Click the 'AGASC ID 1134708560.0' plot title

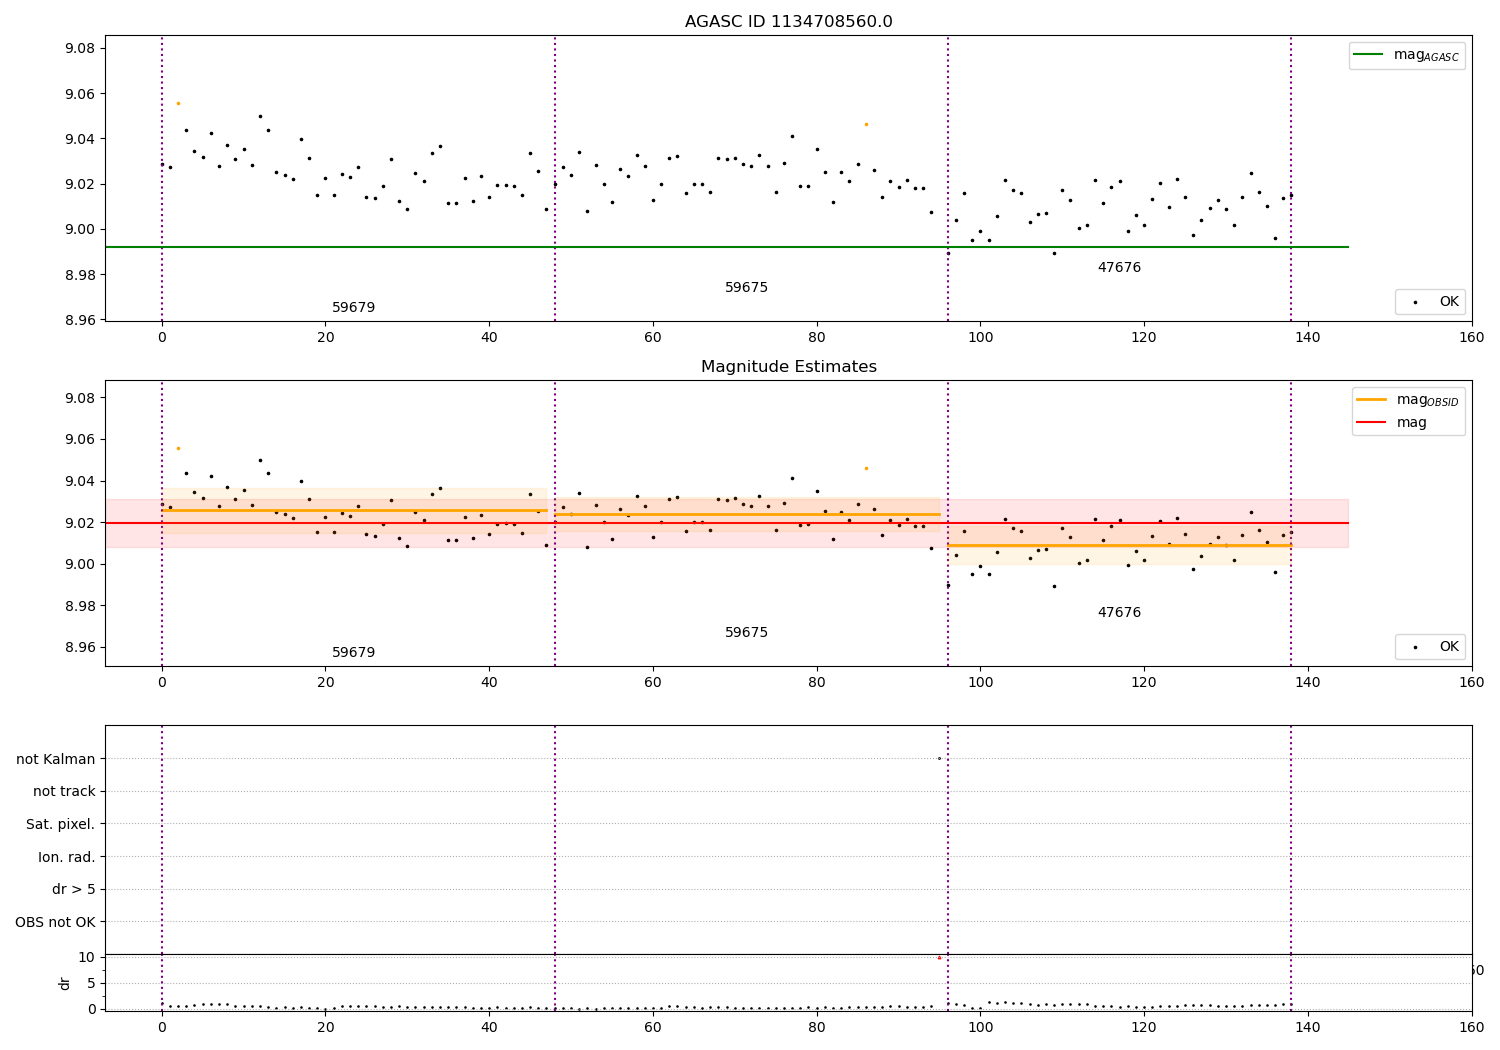tap(788, 22)
